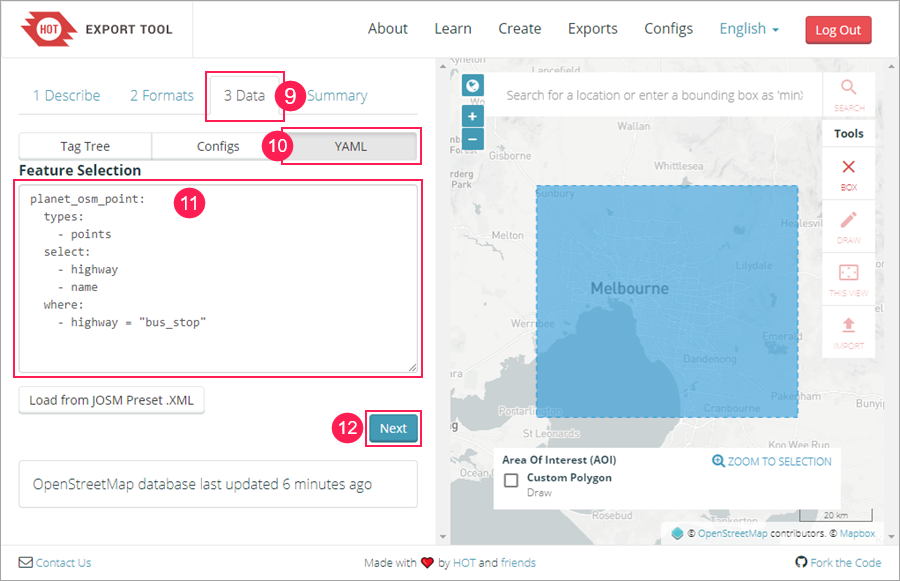Open the Create menu item
This screenshot has width=900, height=581.
point(519,29)
